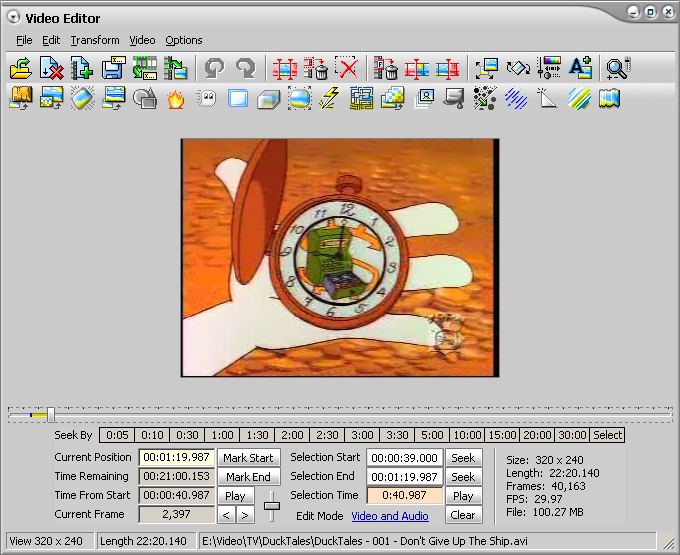Click the Selection Start time field
Screen dimensions: 680x555
coord(404,458)
